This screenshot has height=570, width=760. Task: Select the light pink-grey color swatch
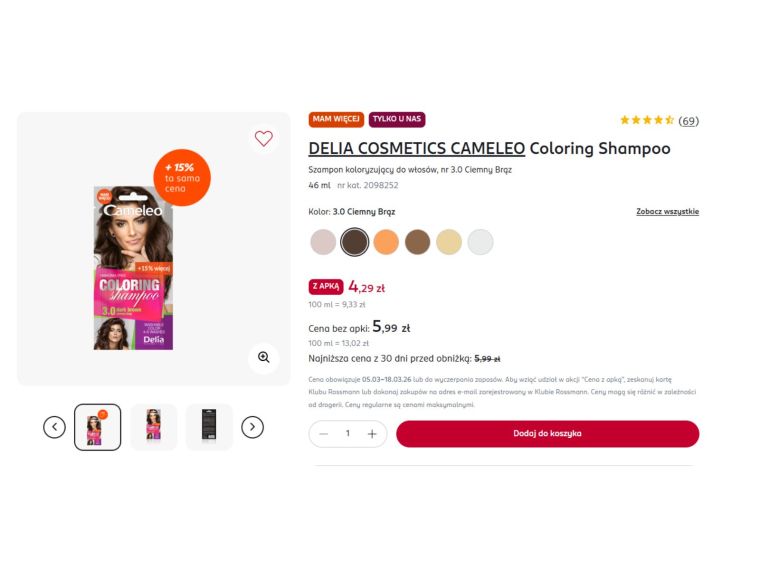click(323, 242)
